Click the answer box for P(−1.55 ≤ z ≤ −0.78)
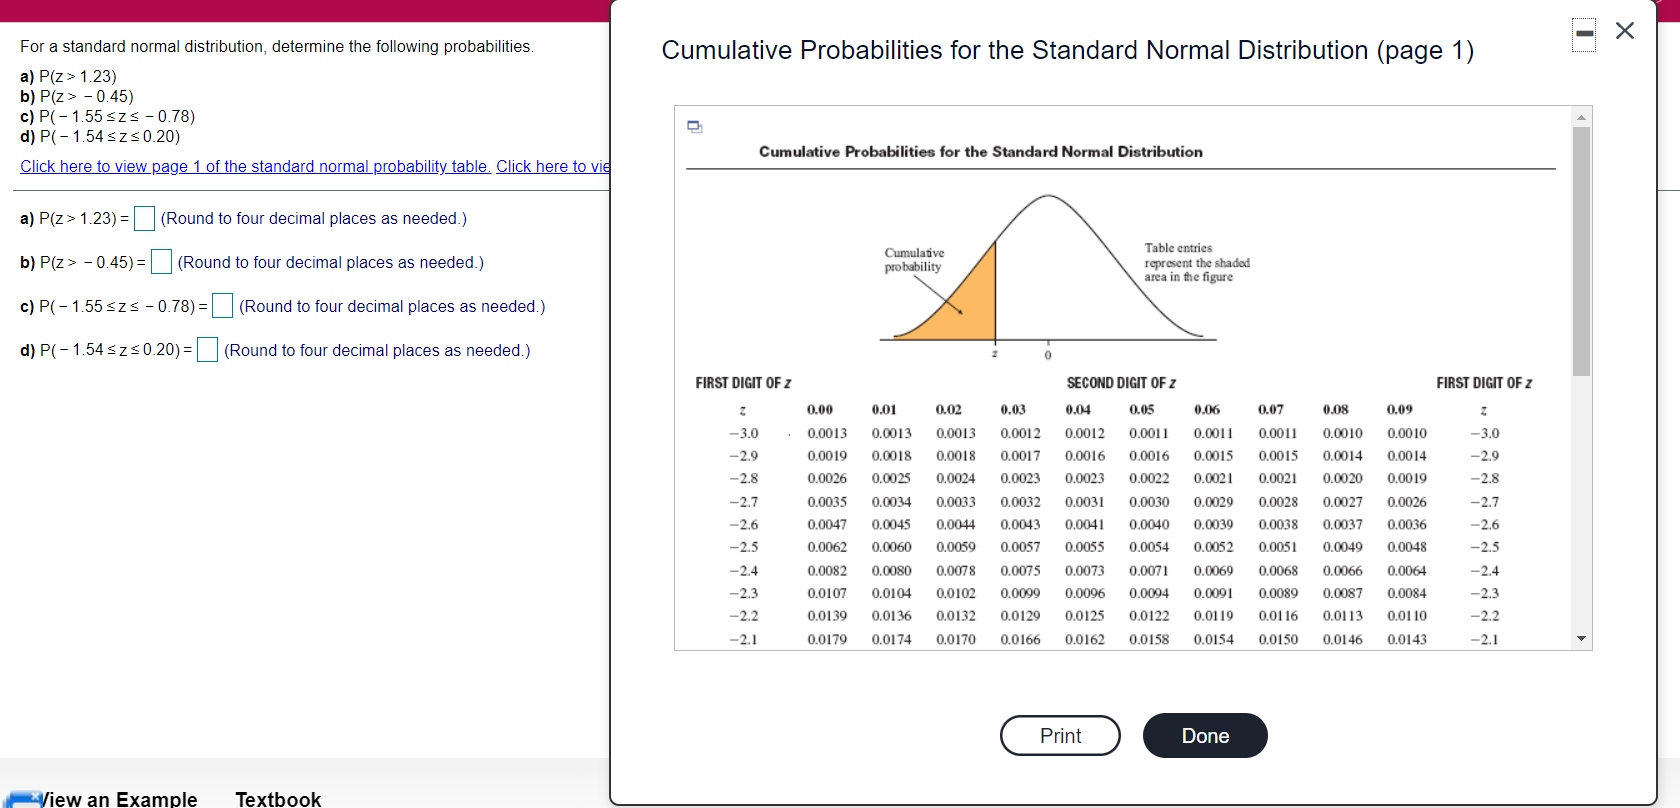This screenshot has width=1680, height=808. (x=223, y=306)
